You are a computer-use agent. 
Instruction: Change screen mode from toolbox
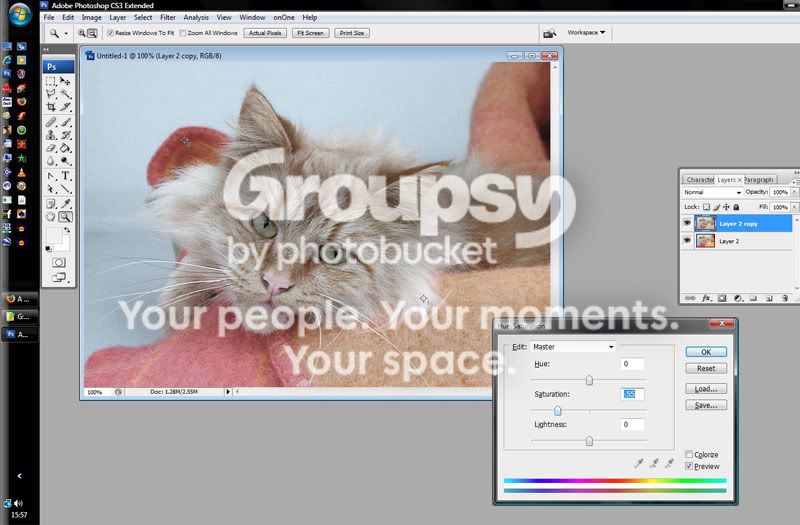pyautogui.click(x=59, y=278)
